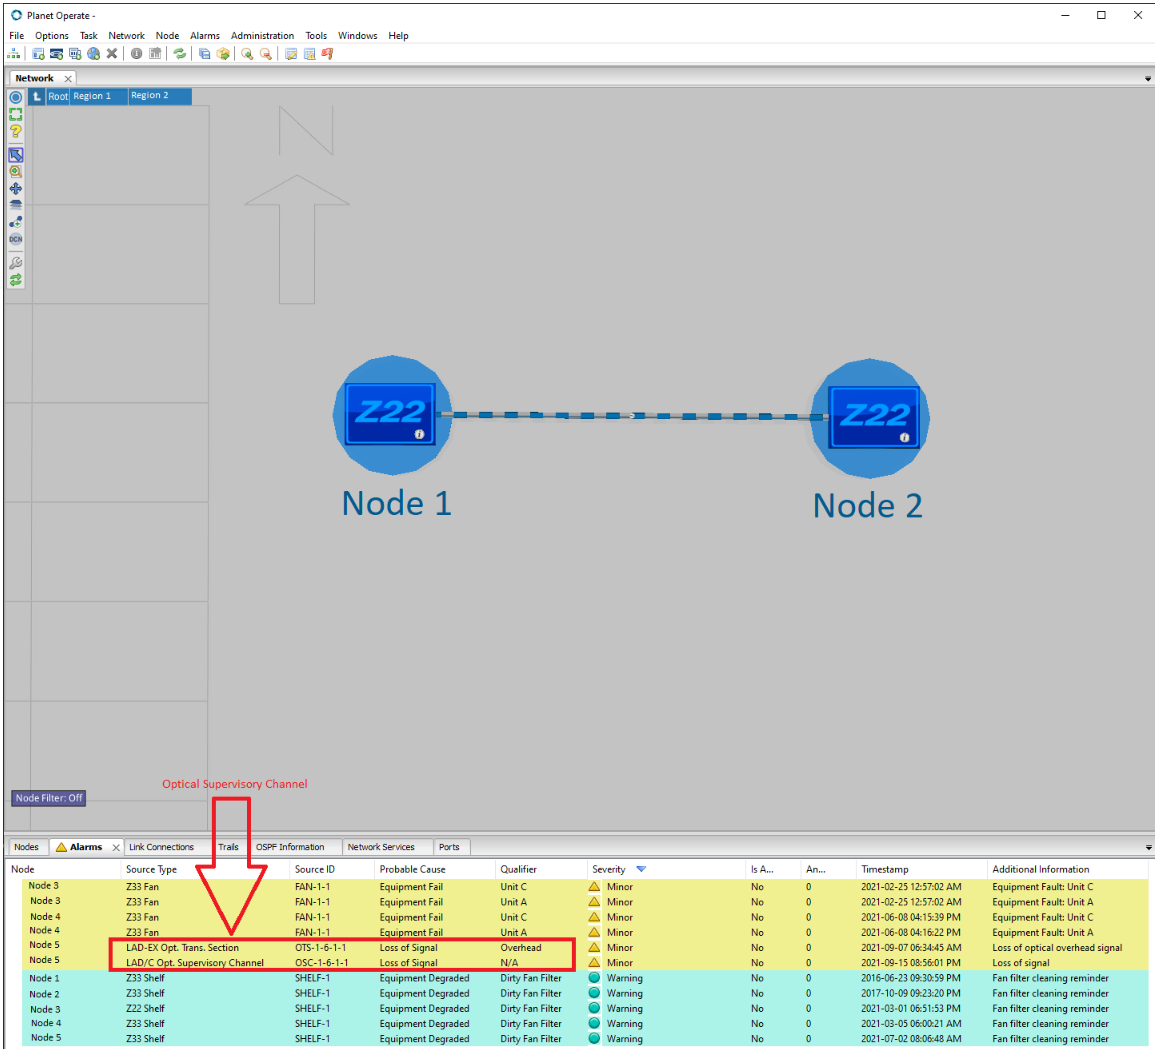Open the Root breadcrumb in the region bar
1159x1049 pixels.
coord(57,96)
